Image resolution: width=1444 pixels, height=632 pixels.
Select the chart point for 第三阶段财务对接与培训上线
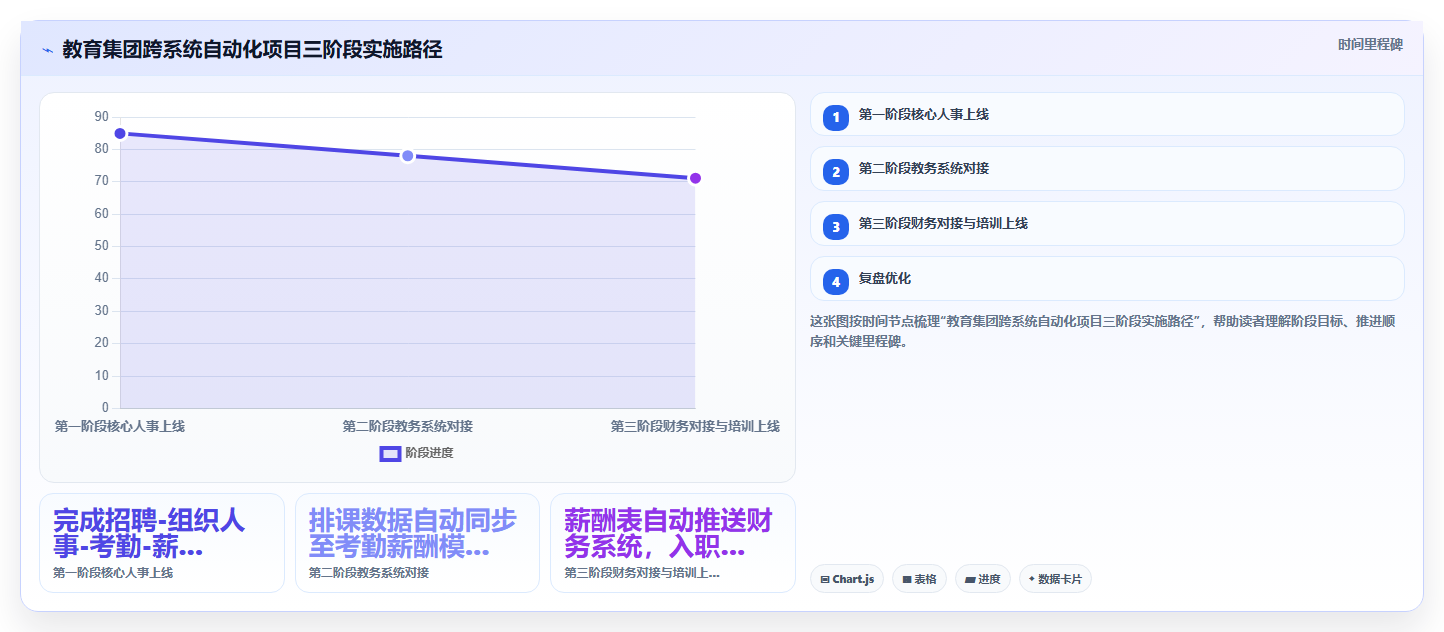pyautogui.click(x=695, y=178)
